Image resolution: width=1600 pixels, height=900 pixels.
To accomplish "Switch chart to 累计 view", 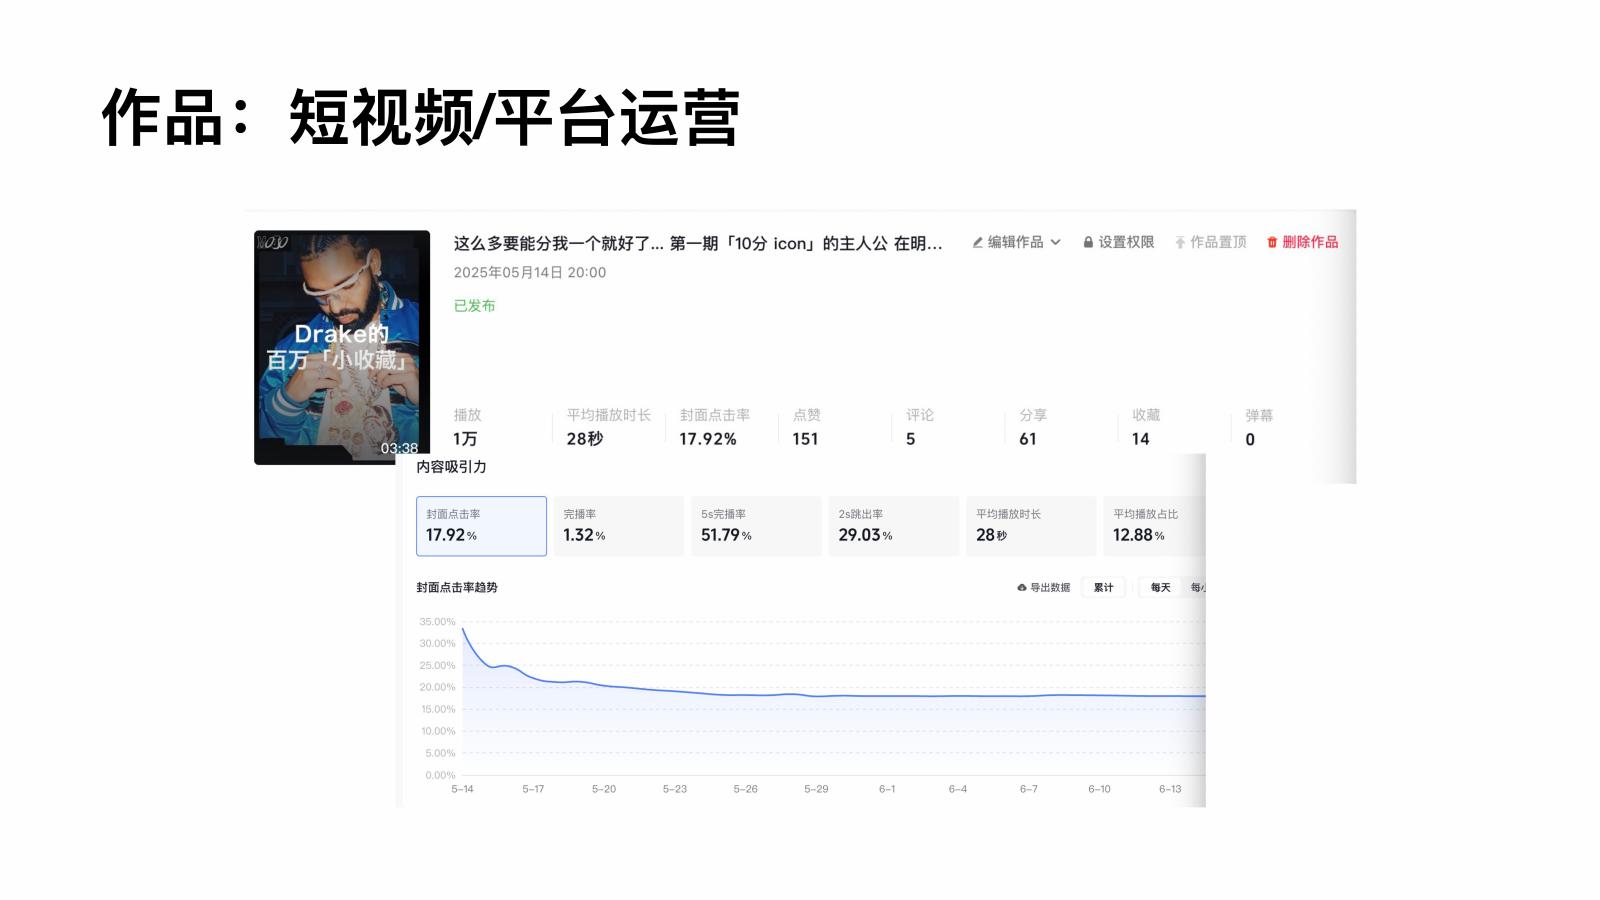I will (x=1103, y=588).
